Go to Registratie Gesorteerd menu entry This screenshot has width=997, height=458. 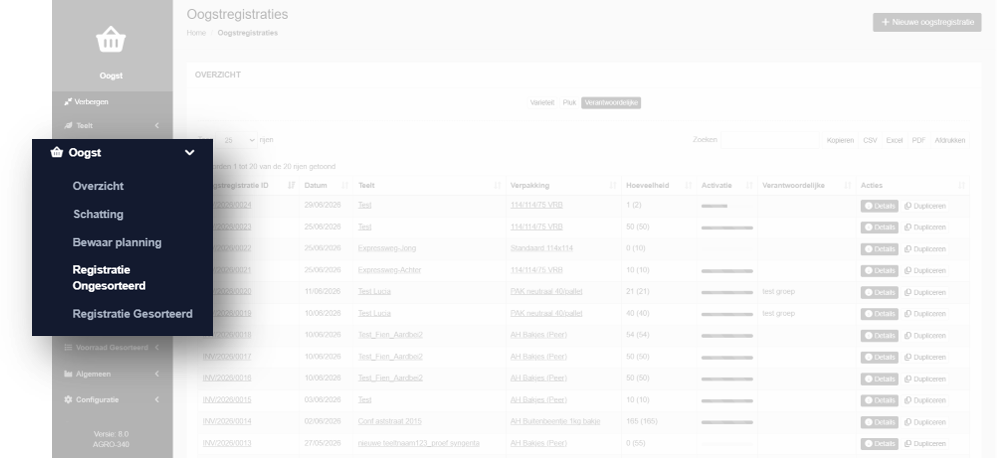point(132,314)
